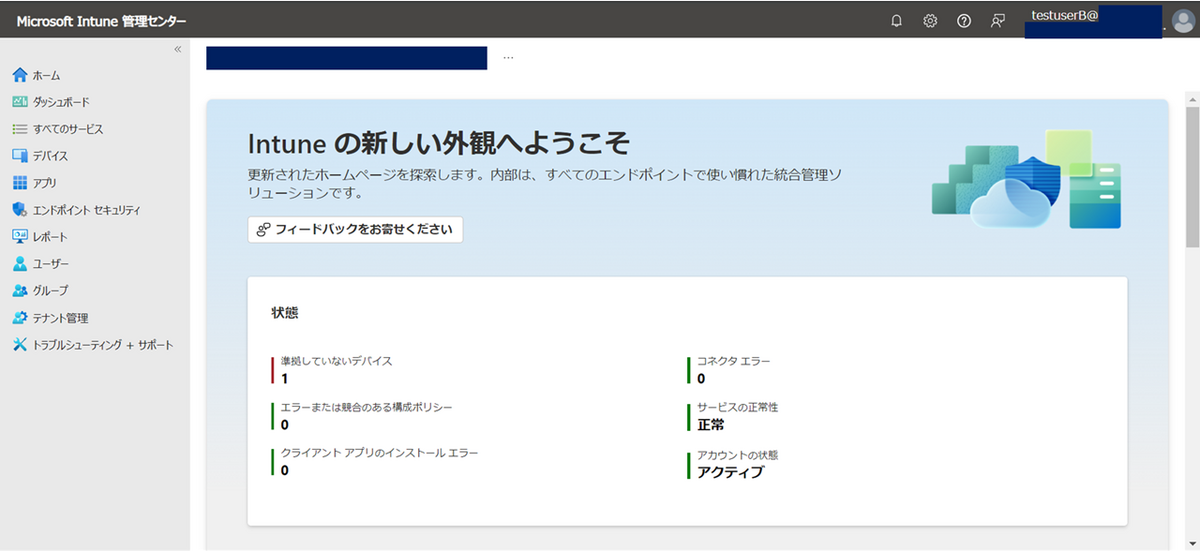This screenshot has height=551, width=1200.
Task: Open エラーまたは競合のある構成ポリシー status link
Action: tap(366, 408)
